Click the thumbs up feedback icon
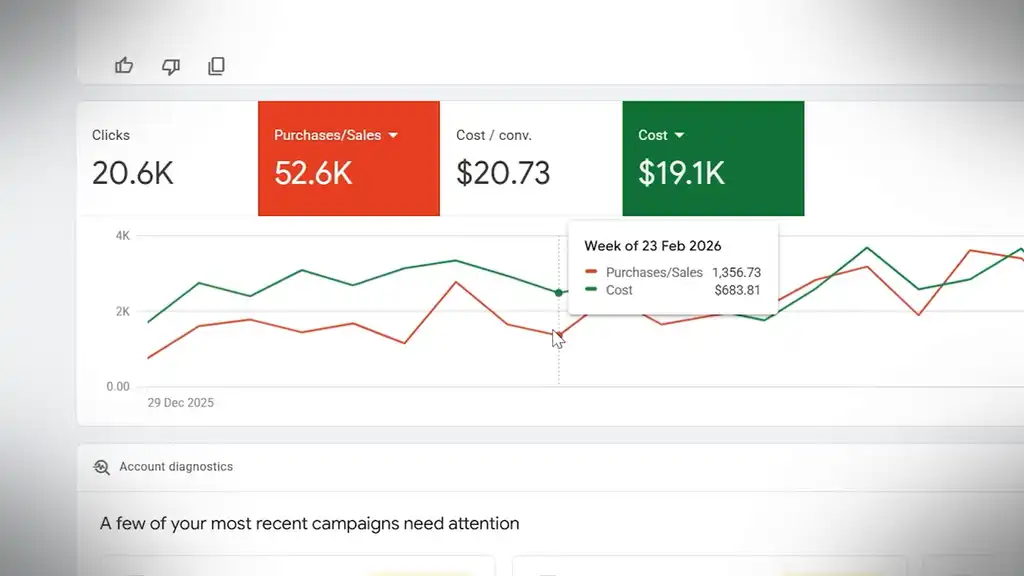1024x576 pixels. [124, 65]
